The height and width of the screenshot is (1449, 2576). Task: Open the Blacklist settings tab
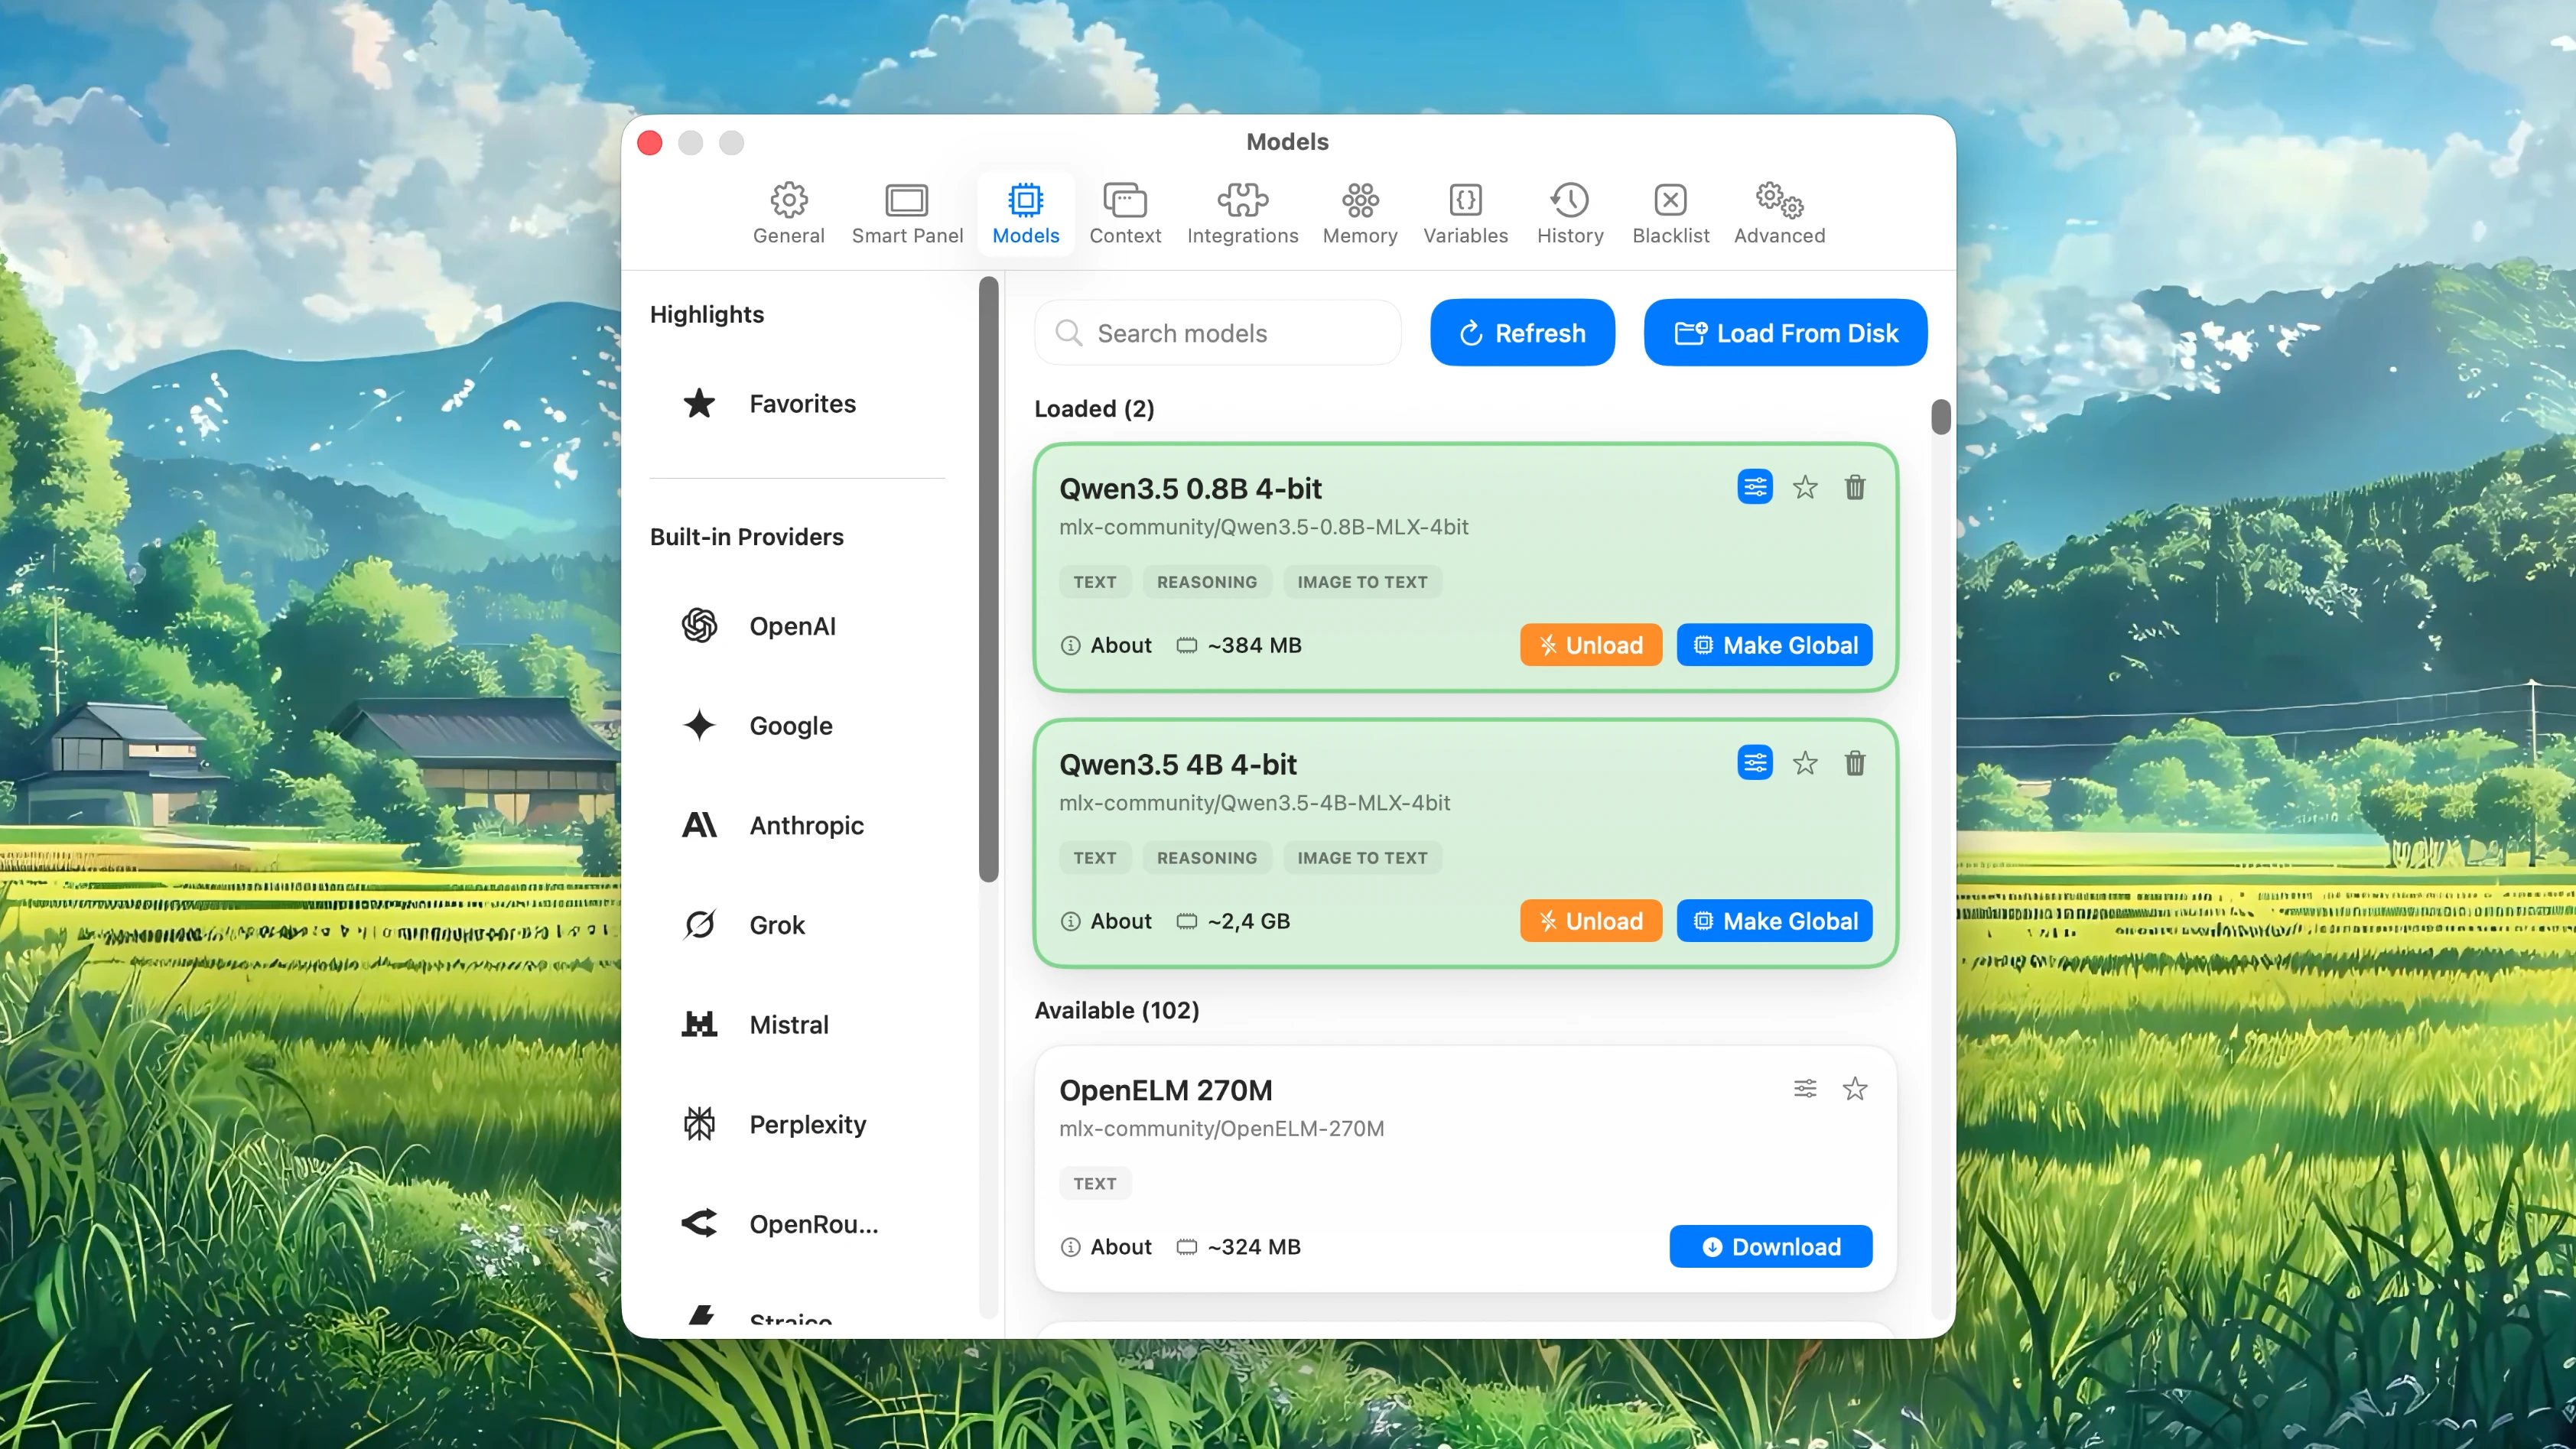1670,212
